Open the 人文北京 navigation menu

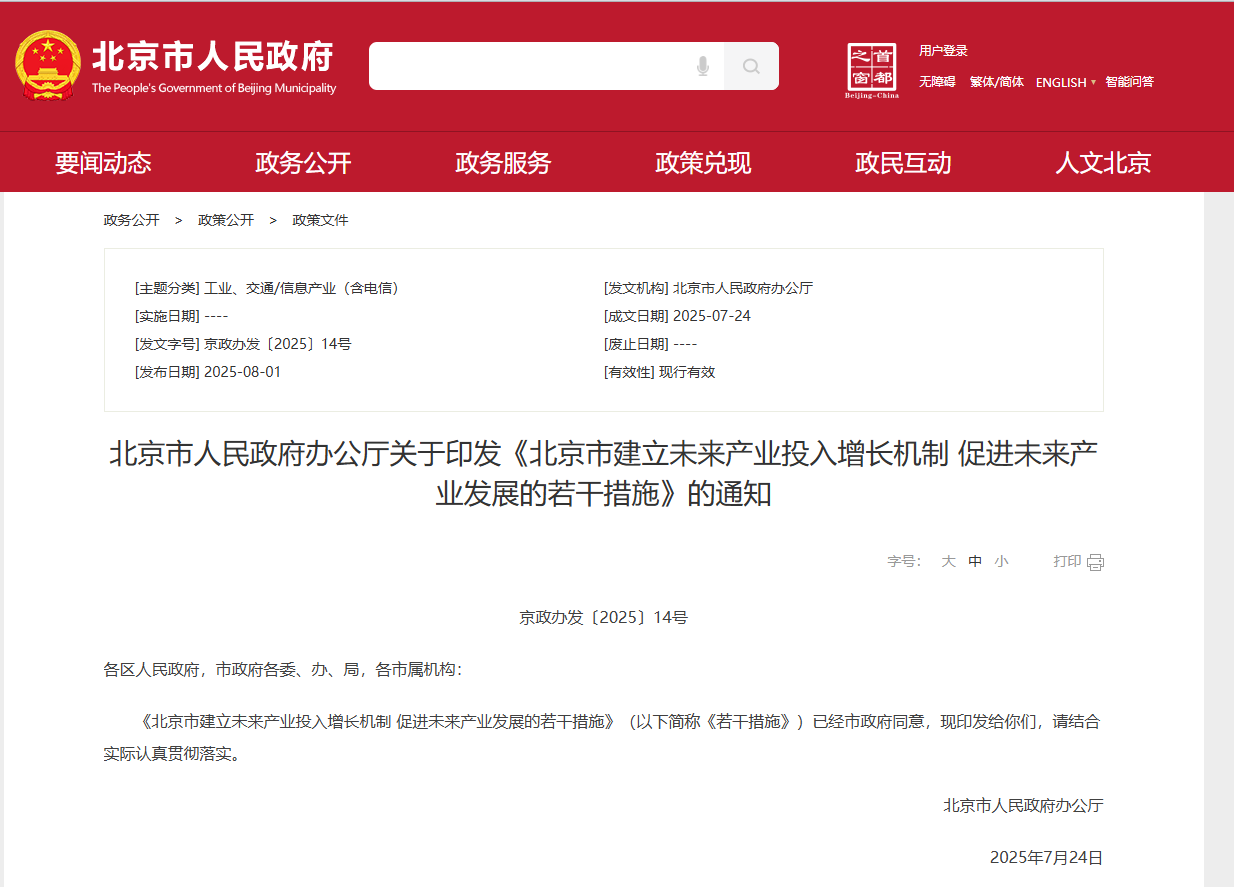(1103, 163)
